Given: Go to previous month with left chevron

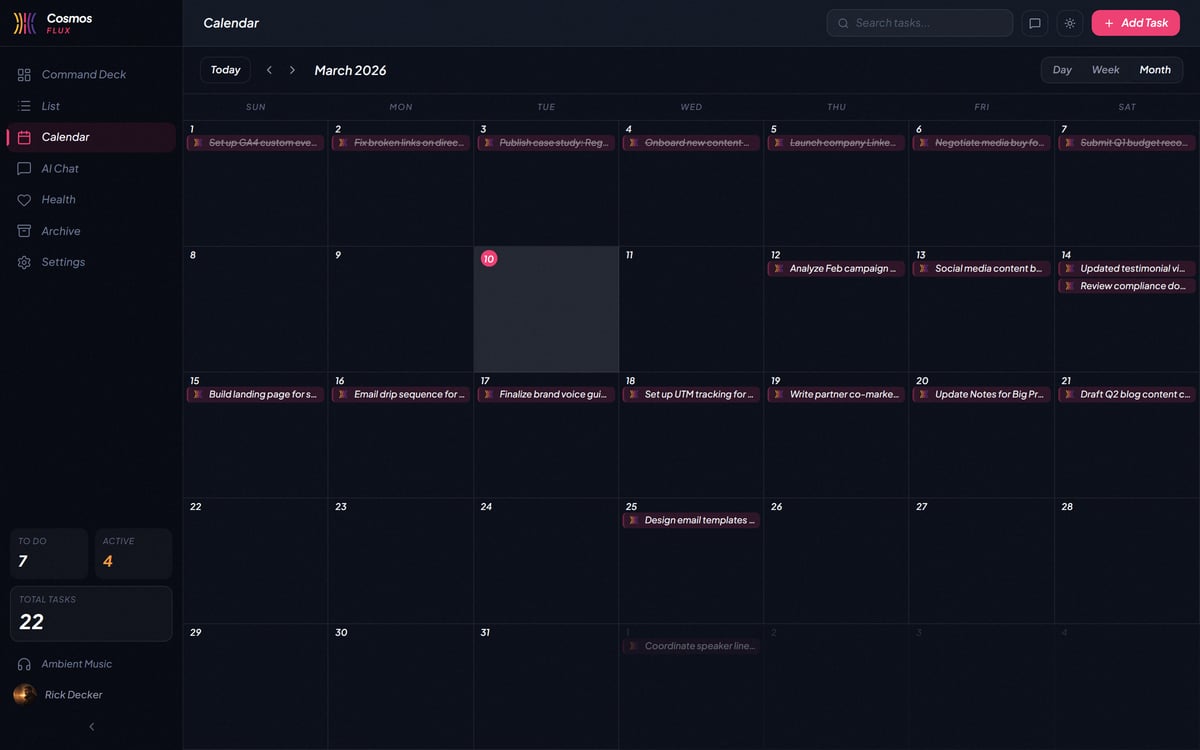Looking at the screenshot, I should click(x=269, y=70).
